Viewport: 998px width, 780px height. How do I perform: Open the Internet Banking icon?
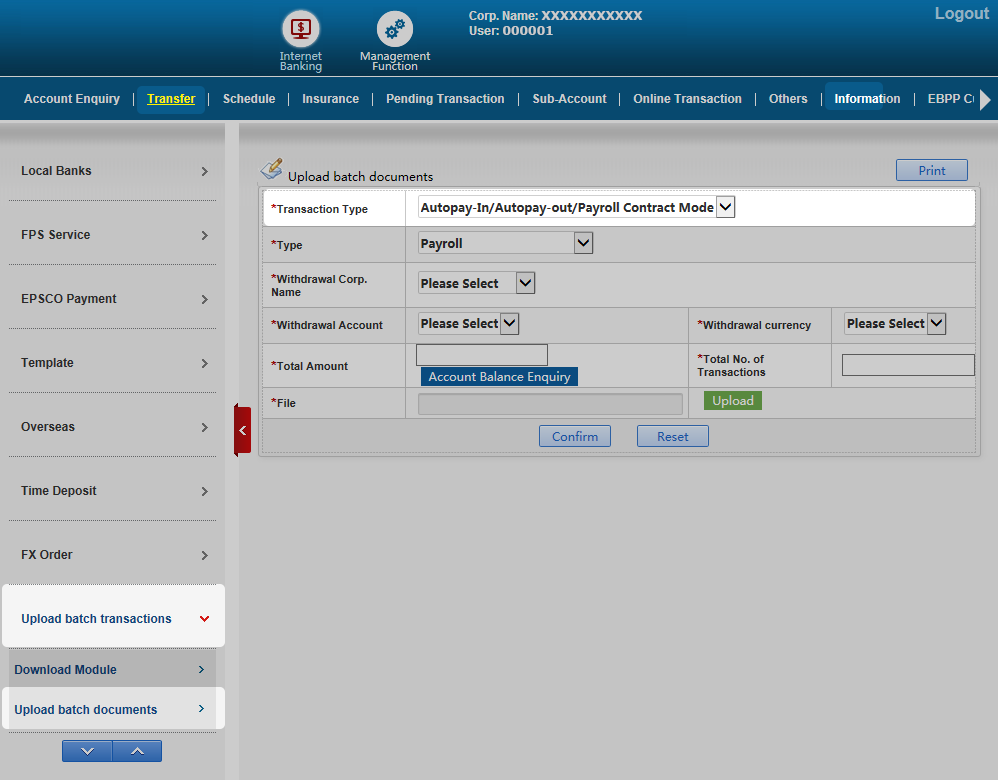(x=300, y=28)
